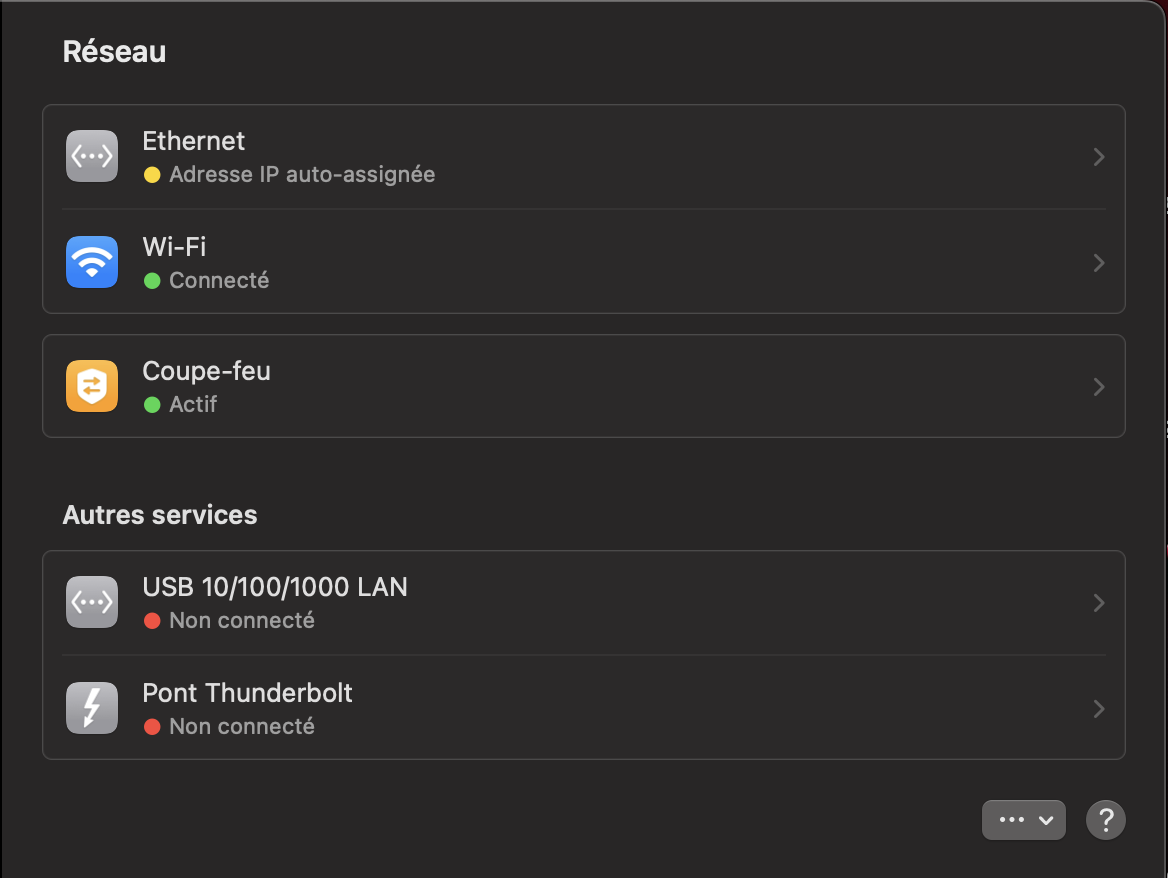Open help with the question mark button

pyautogui.click(x=1106, y=820)
